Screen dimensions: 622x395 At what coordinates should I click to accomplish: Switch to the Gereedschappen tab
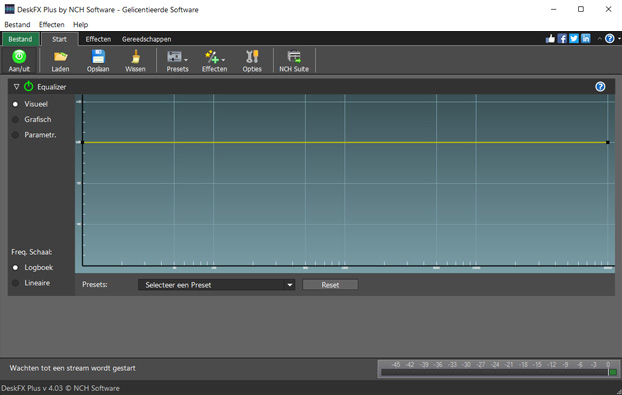coord(146,39)
